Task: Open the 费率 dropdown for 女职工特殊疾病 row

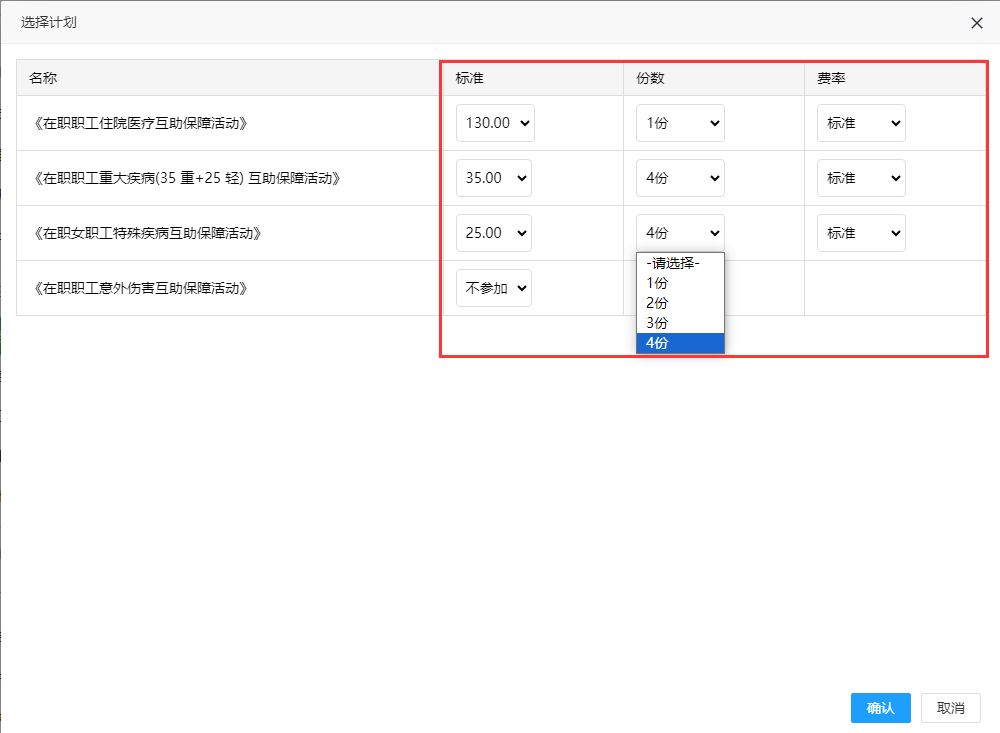Action: tap(861, 233)
